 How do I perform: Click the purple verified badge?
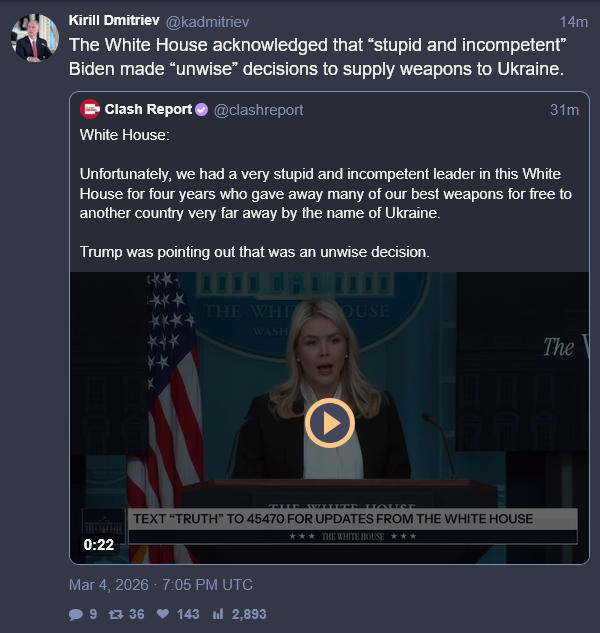[x=201, y=109]
